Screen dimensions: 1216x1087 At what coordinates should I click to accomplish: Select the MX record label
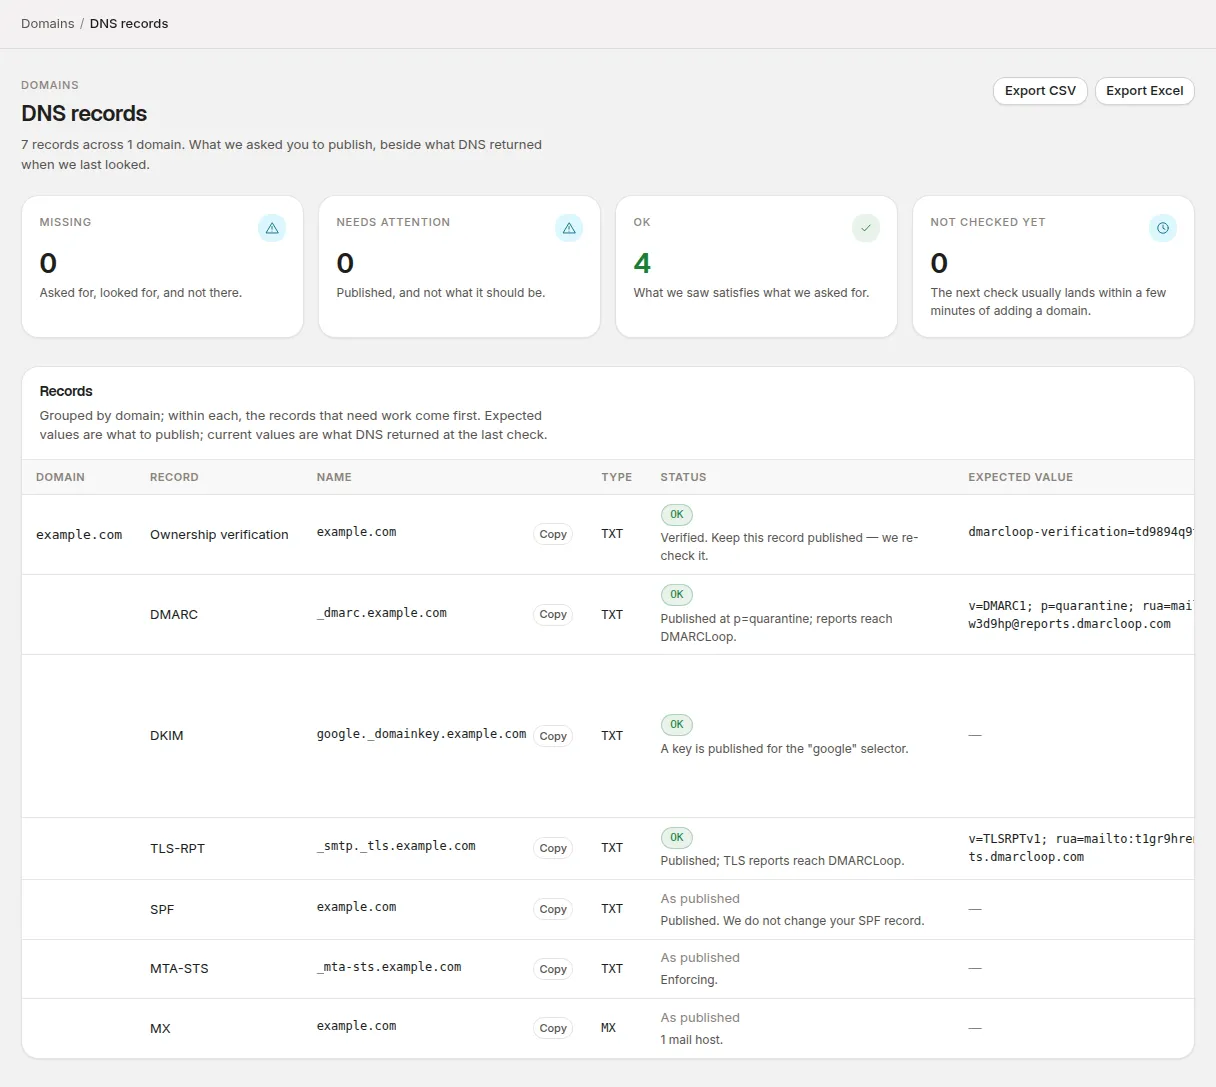(160, 1029)
